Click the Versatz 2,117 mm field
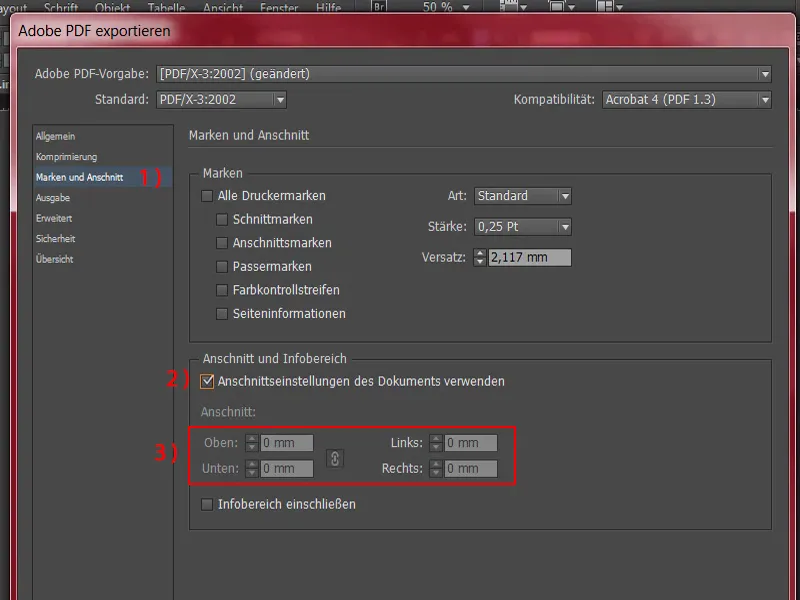The height and width of the screenshot is (600, 800). (530, 257)
